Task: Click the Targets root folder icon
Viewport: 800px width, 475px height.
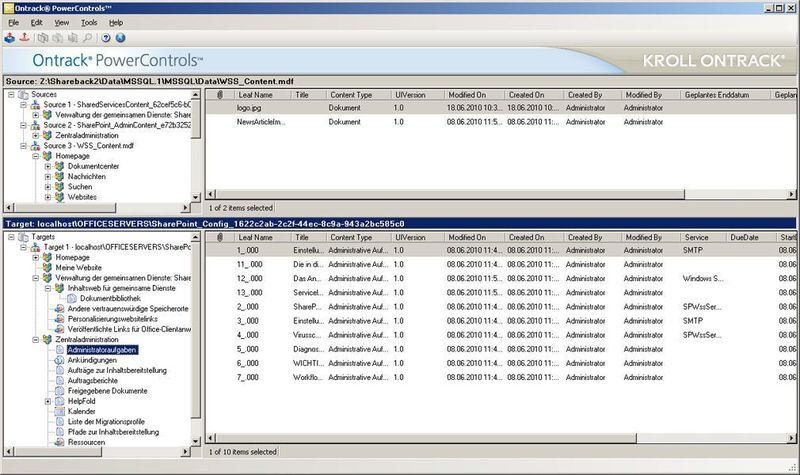Action: [23, 237]
